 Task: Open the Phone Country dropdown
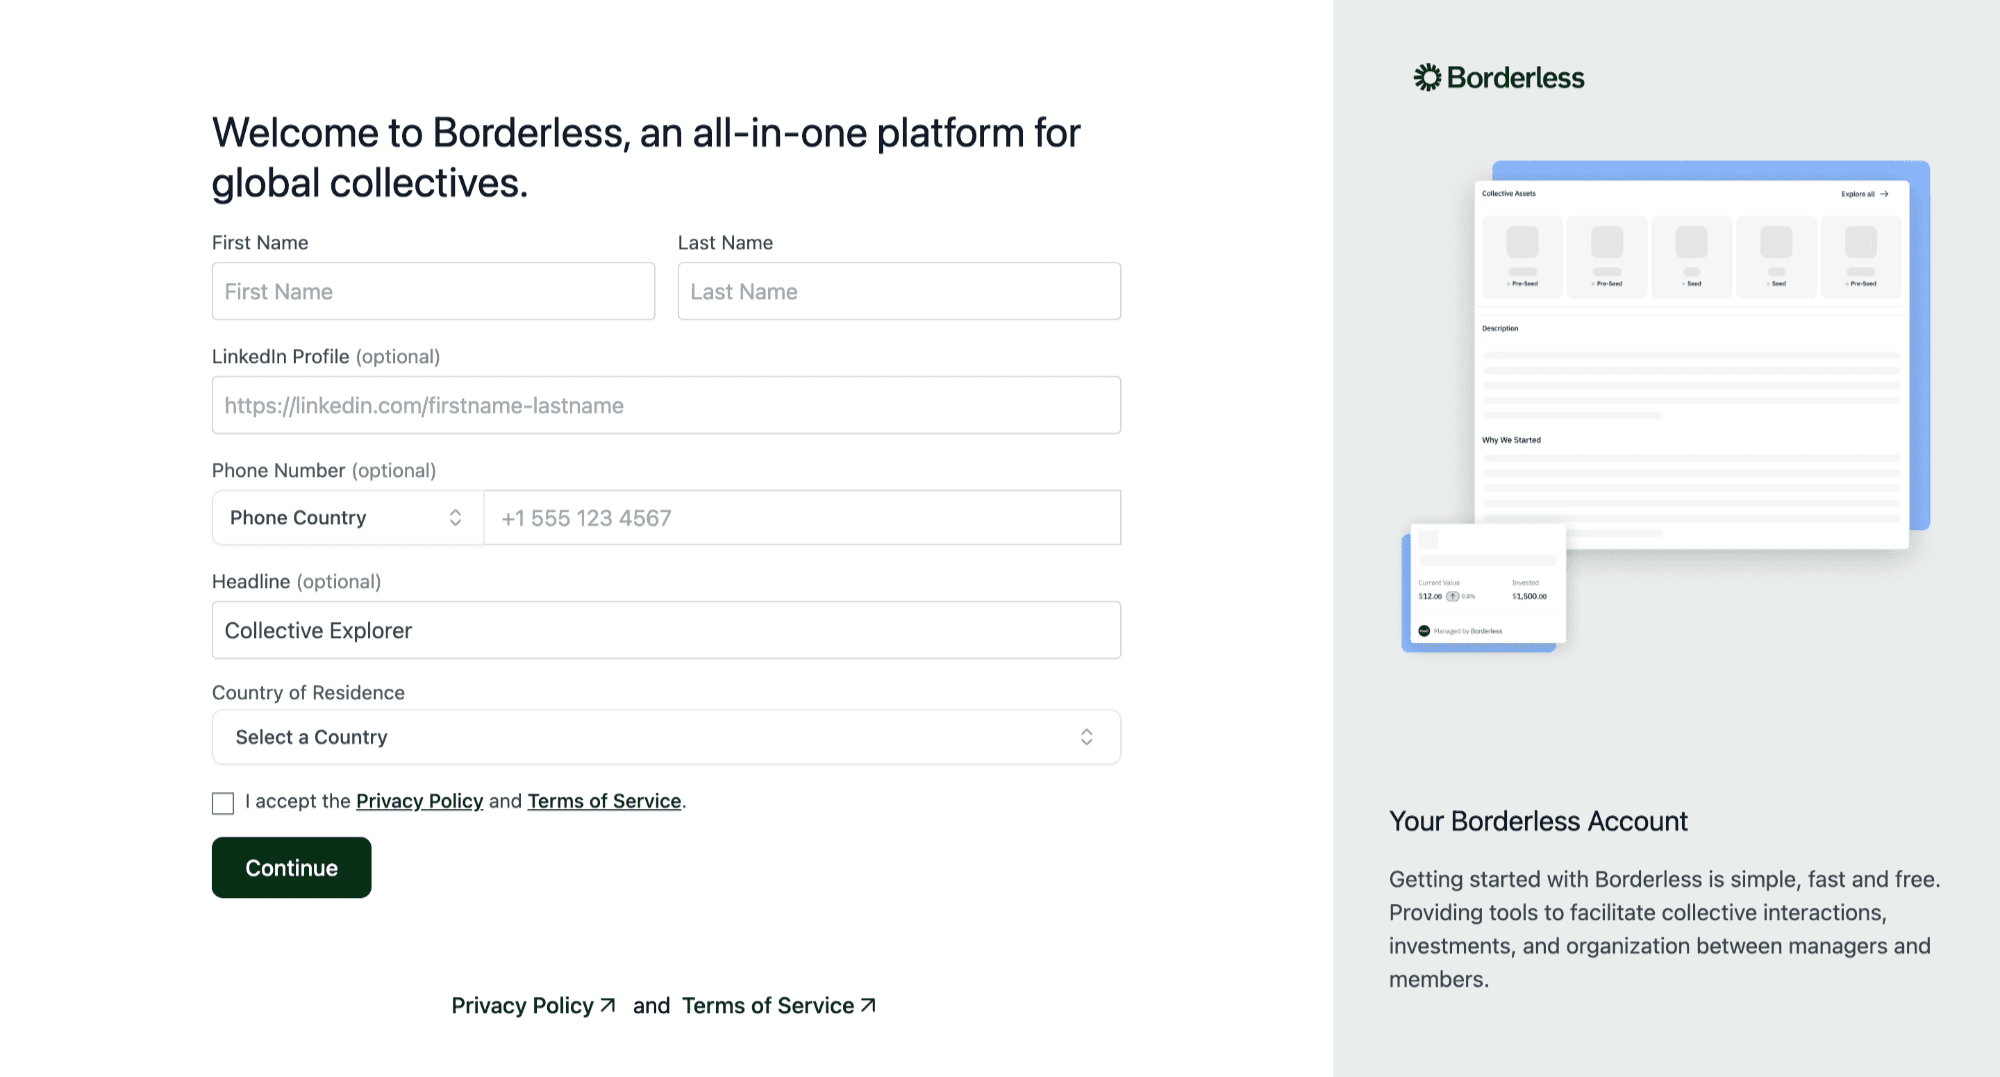(x=348, y=517)
